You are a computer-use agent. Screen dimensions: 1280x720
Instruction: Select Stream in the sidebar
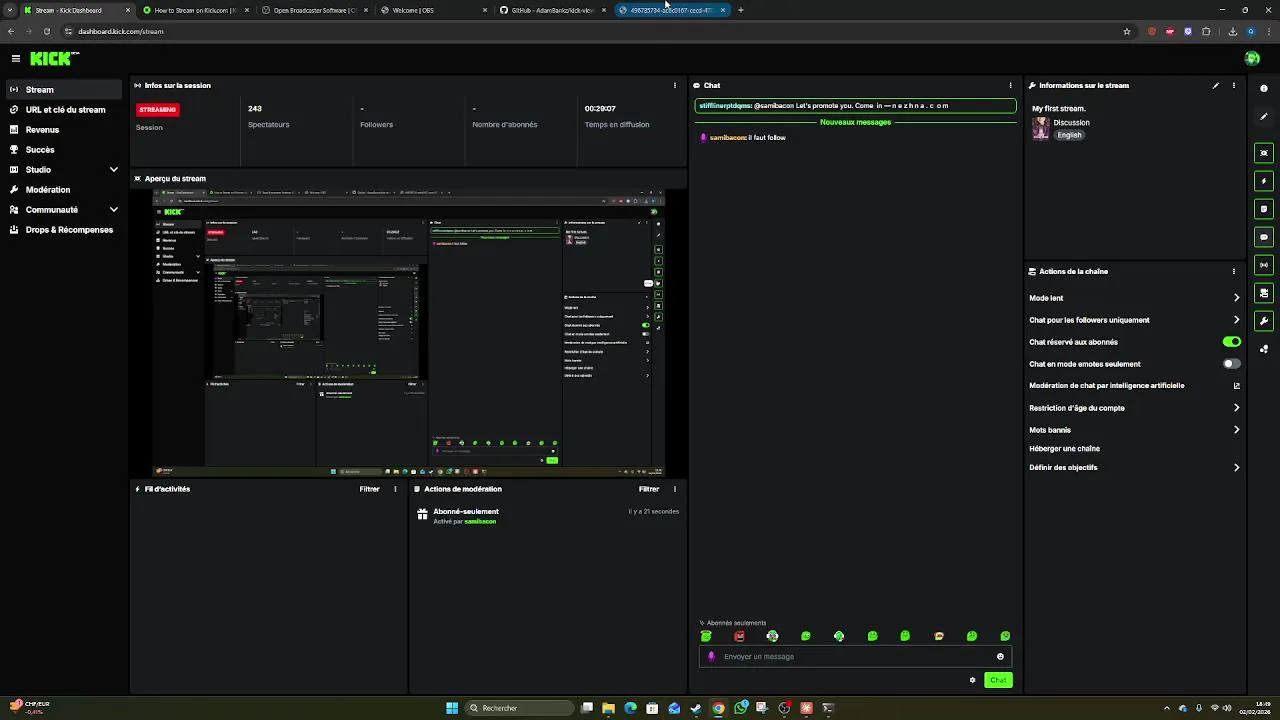64,90
